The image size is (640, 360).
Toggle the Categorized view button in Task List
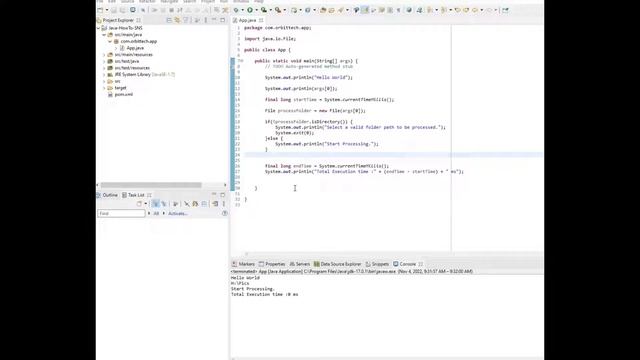pos(156,204)
